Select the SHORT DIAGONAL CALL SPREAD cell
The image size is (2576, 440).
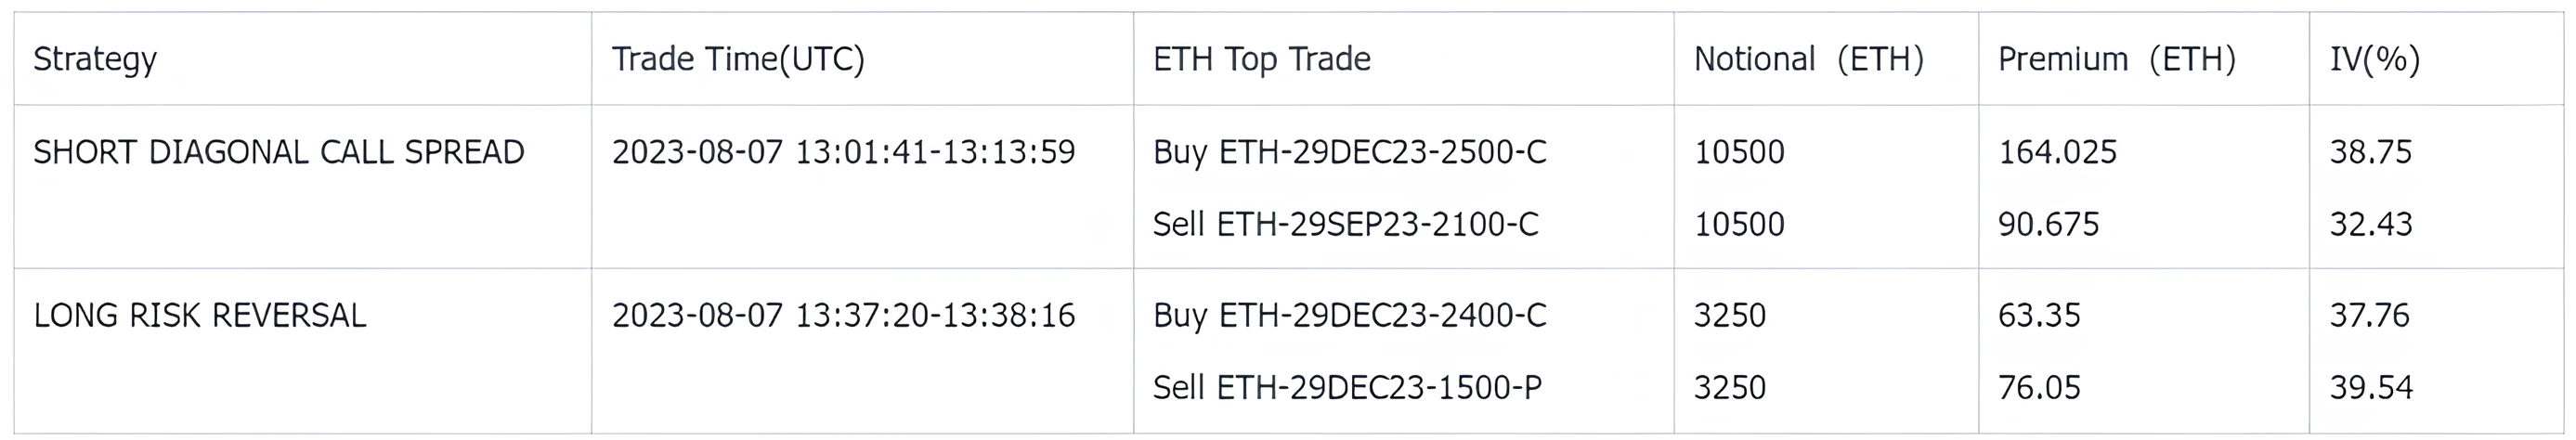click(x=279, y=152)
